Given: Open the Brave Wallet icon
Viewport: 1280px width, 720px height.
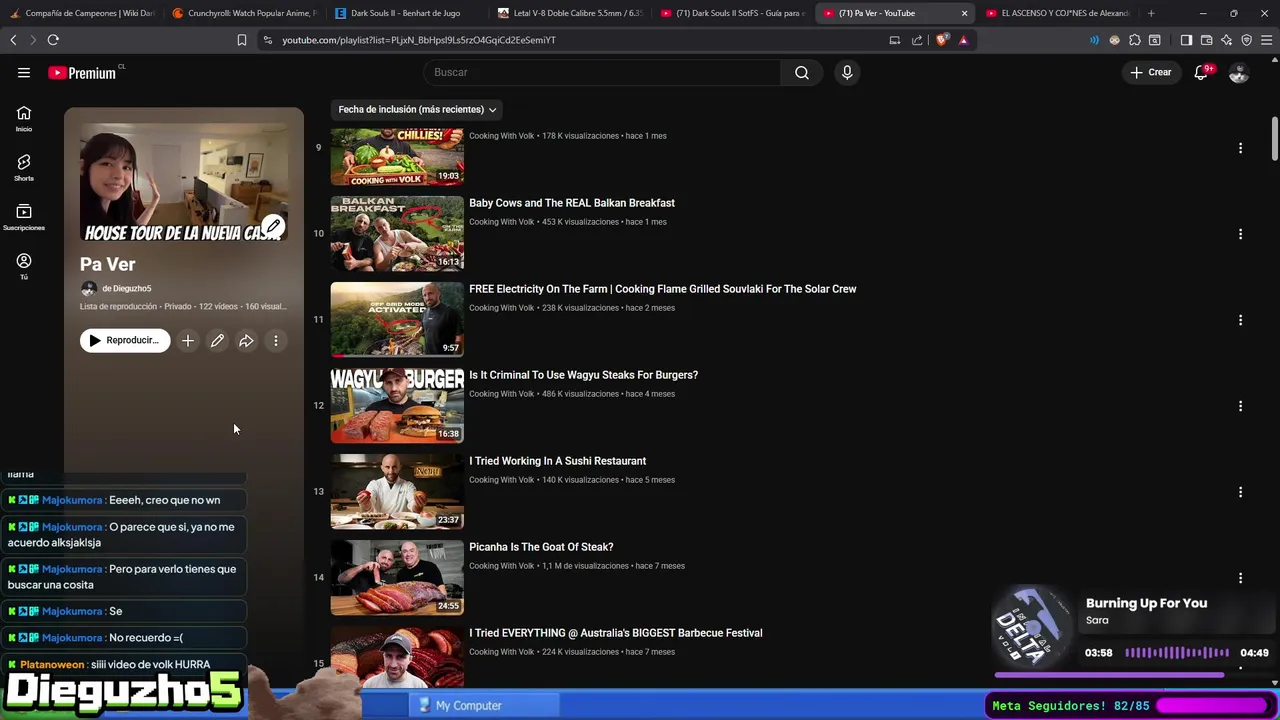Looking at the screenshot, I should coord(1207,40).
